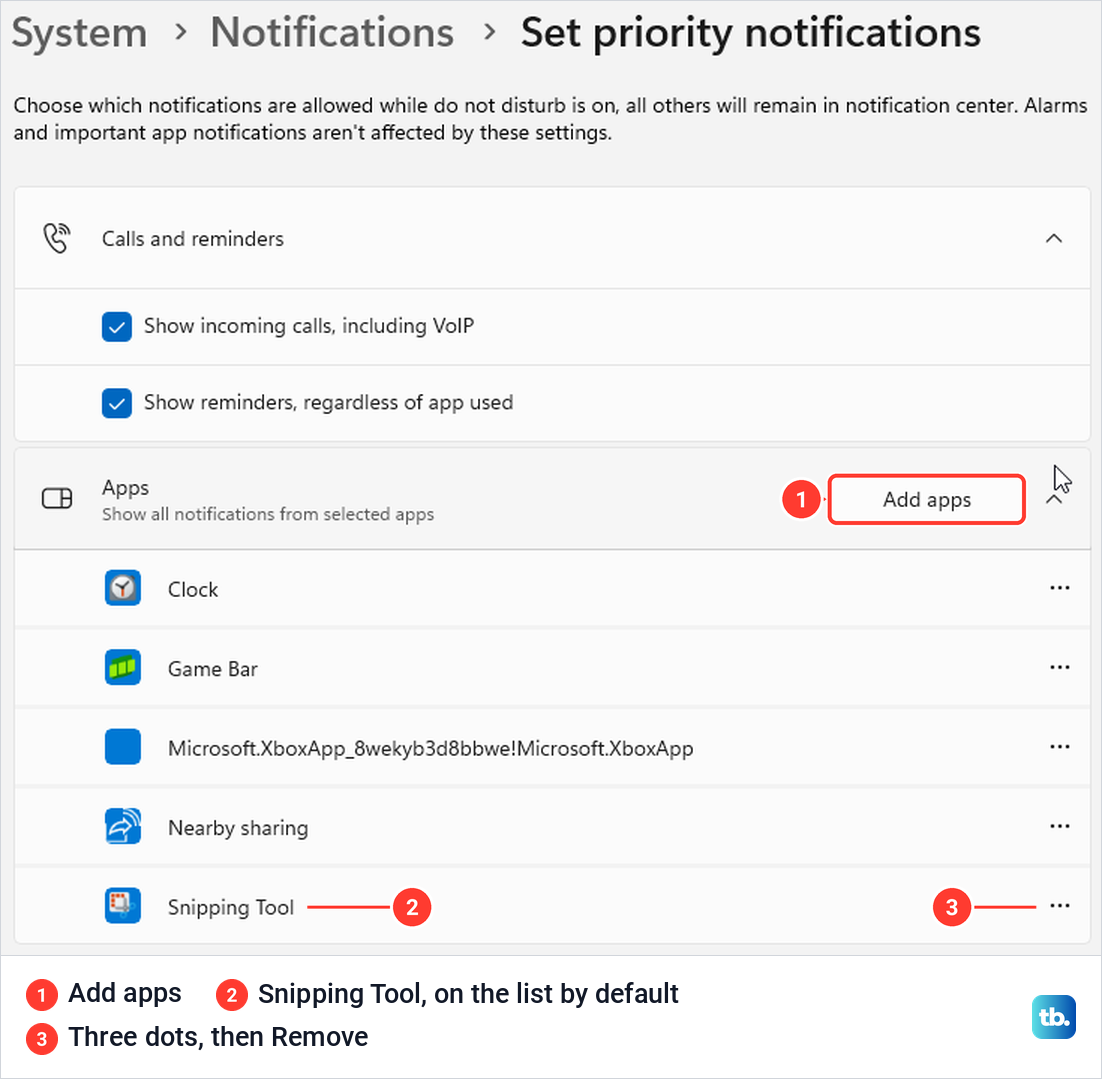Click the Game Bar app icon
The image size is (1102, 1079).
[x=122, y=667]
